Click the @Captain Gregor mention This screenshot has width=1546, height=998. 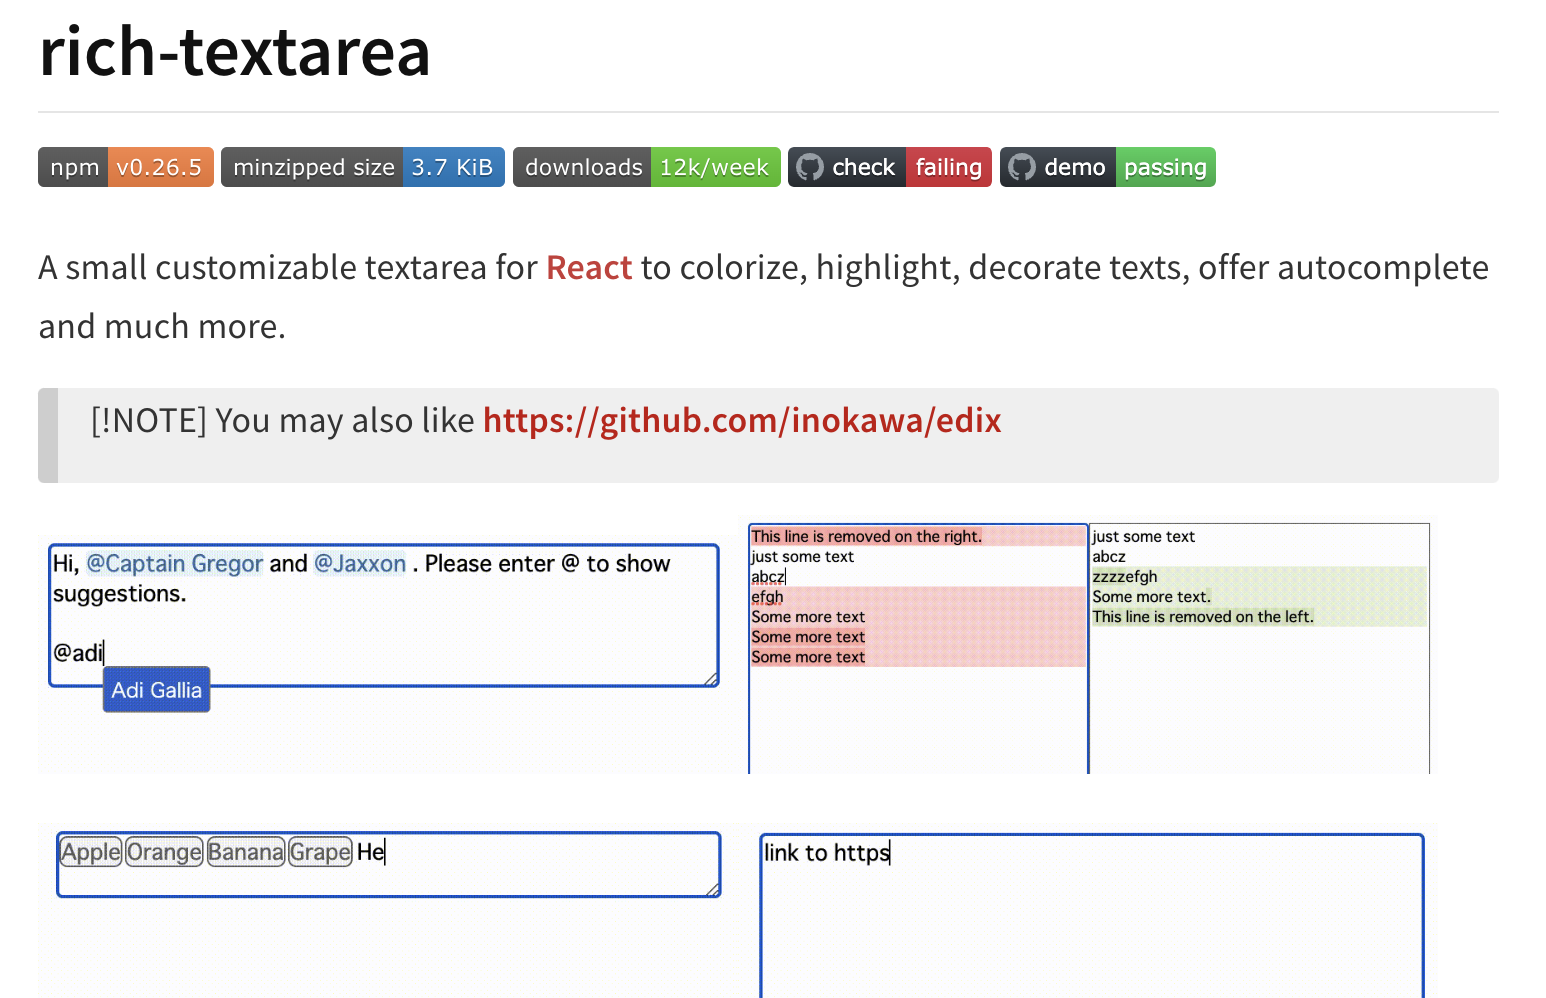175,564
